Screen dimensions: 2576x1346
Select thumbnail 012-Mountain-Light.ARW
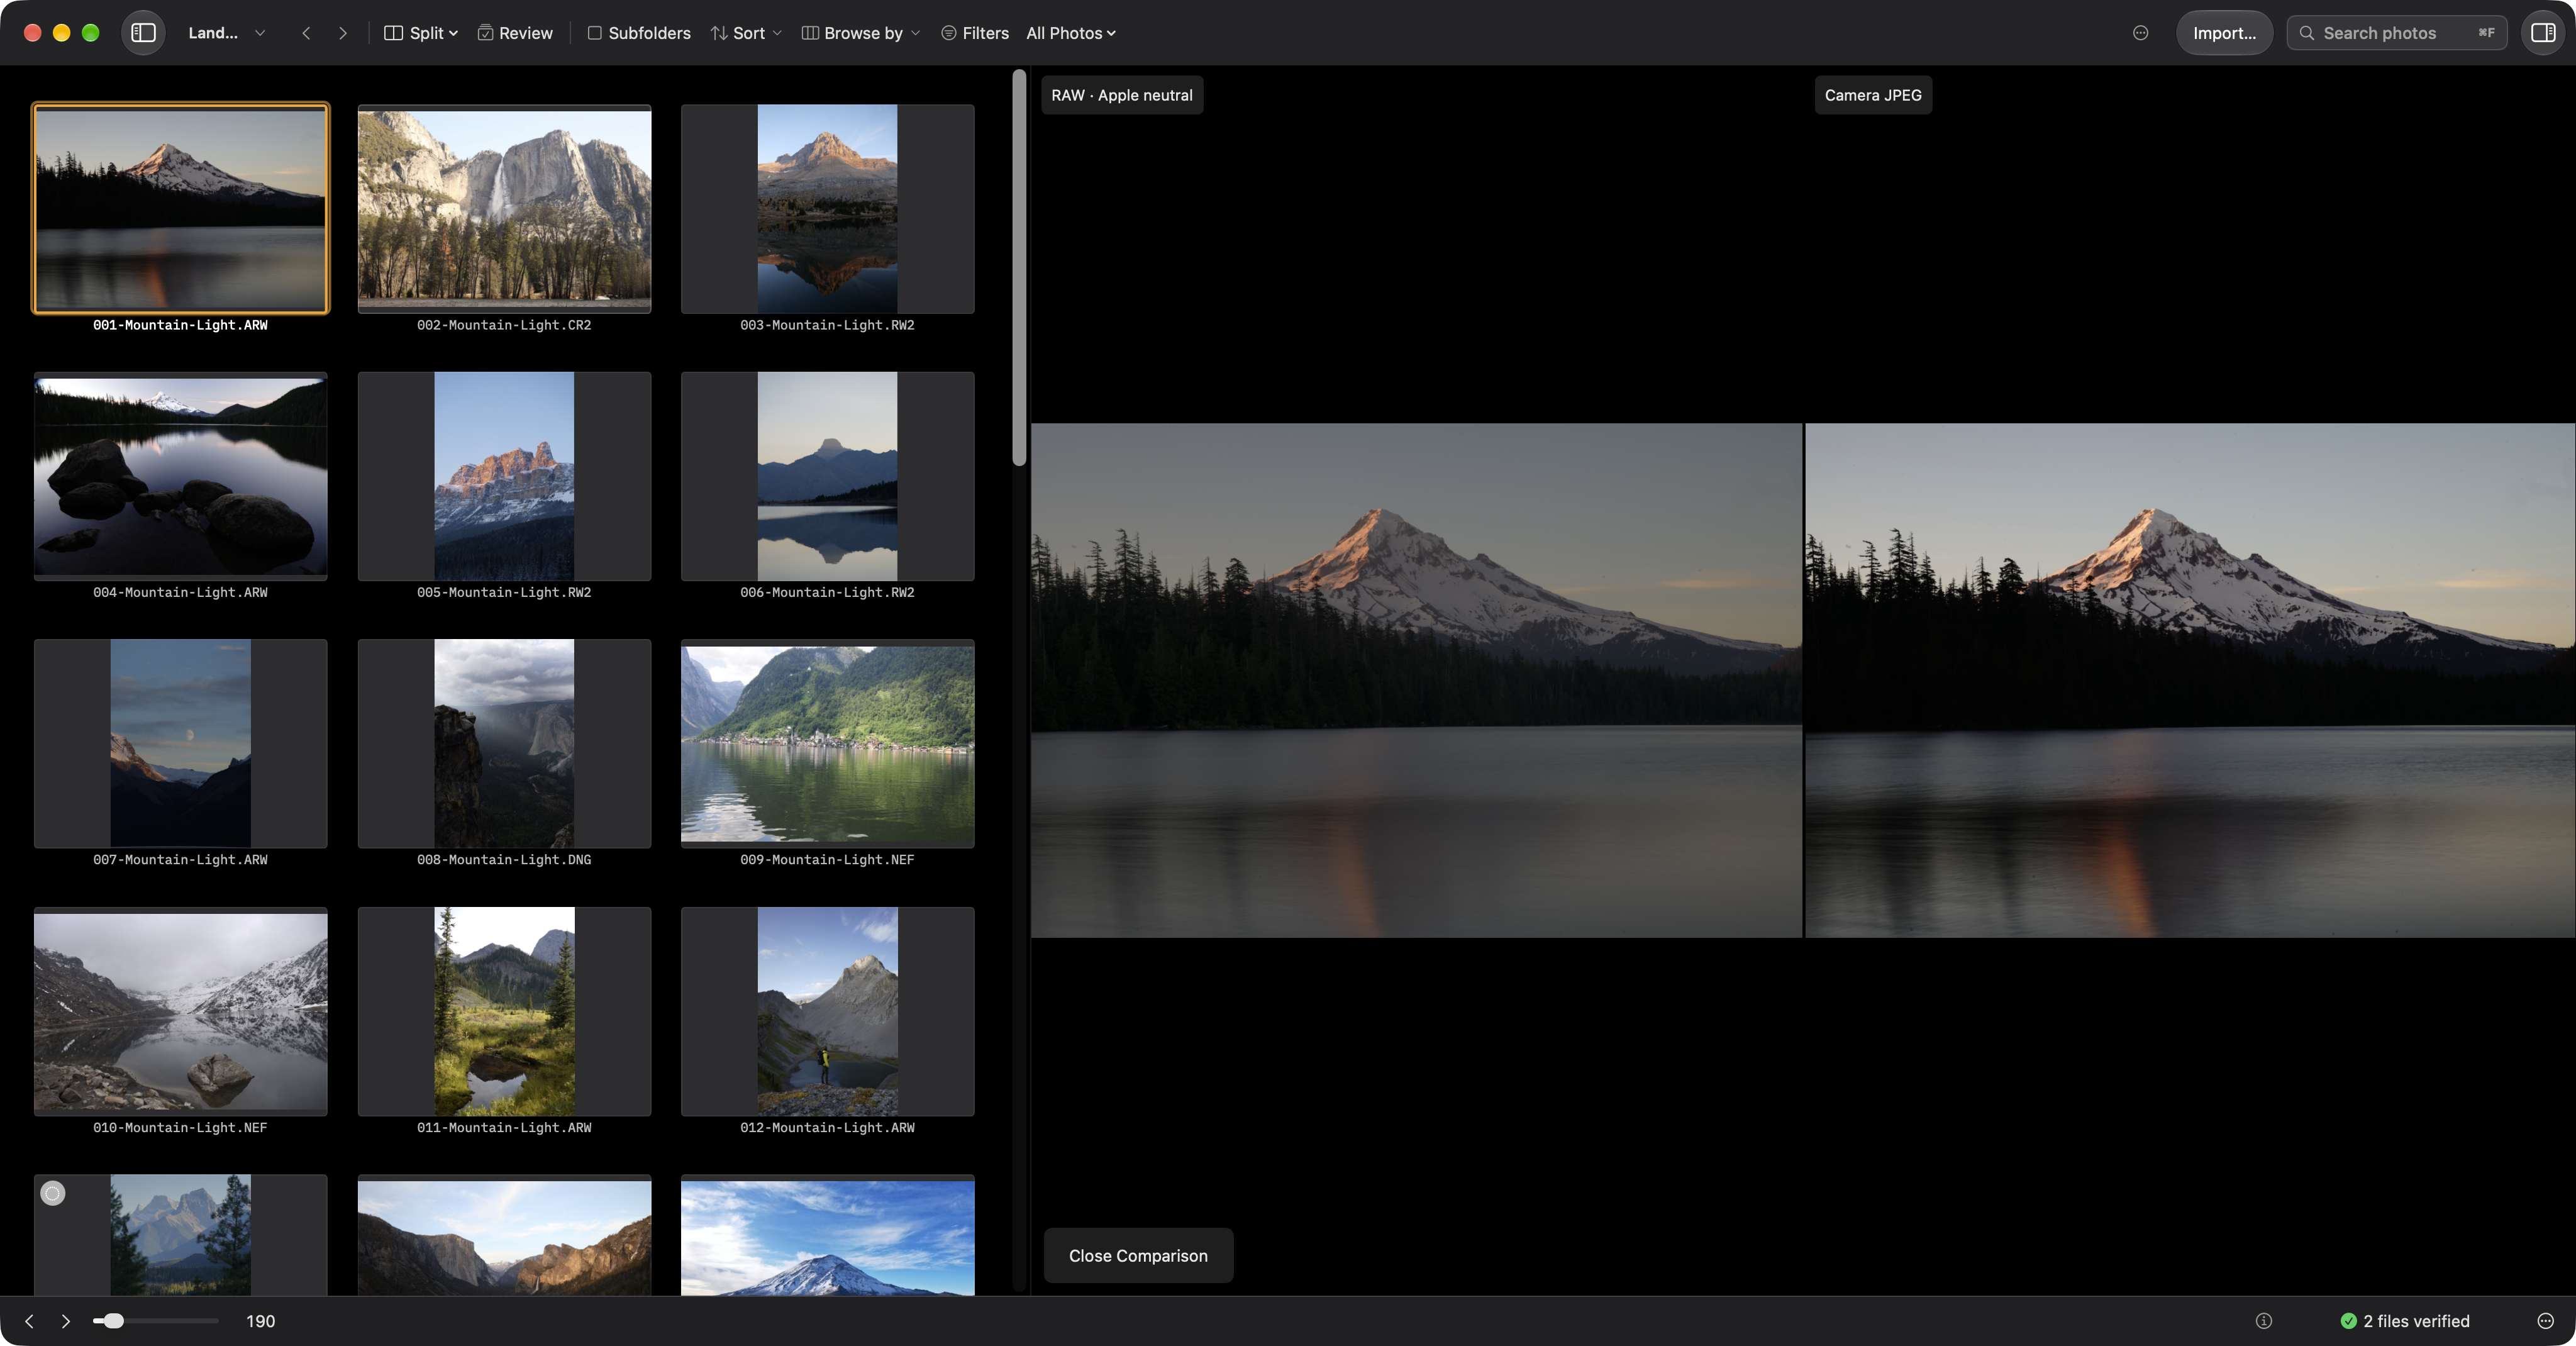827,1011
